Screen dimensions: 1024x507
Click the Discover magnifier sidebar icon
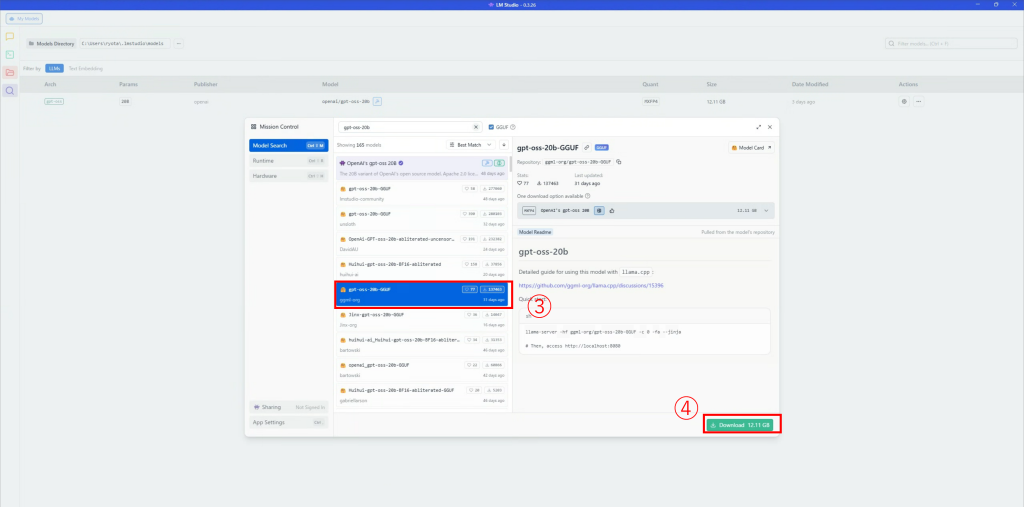[10, 90]
